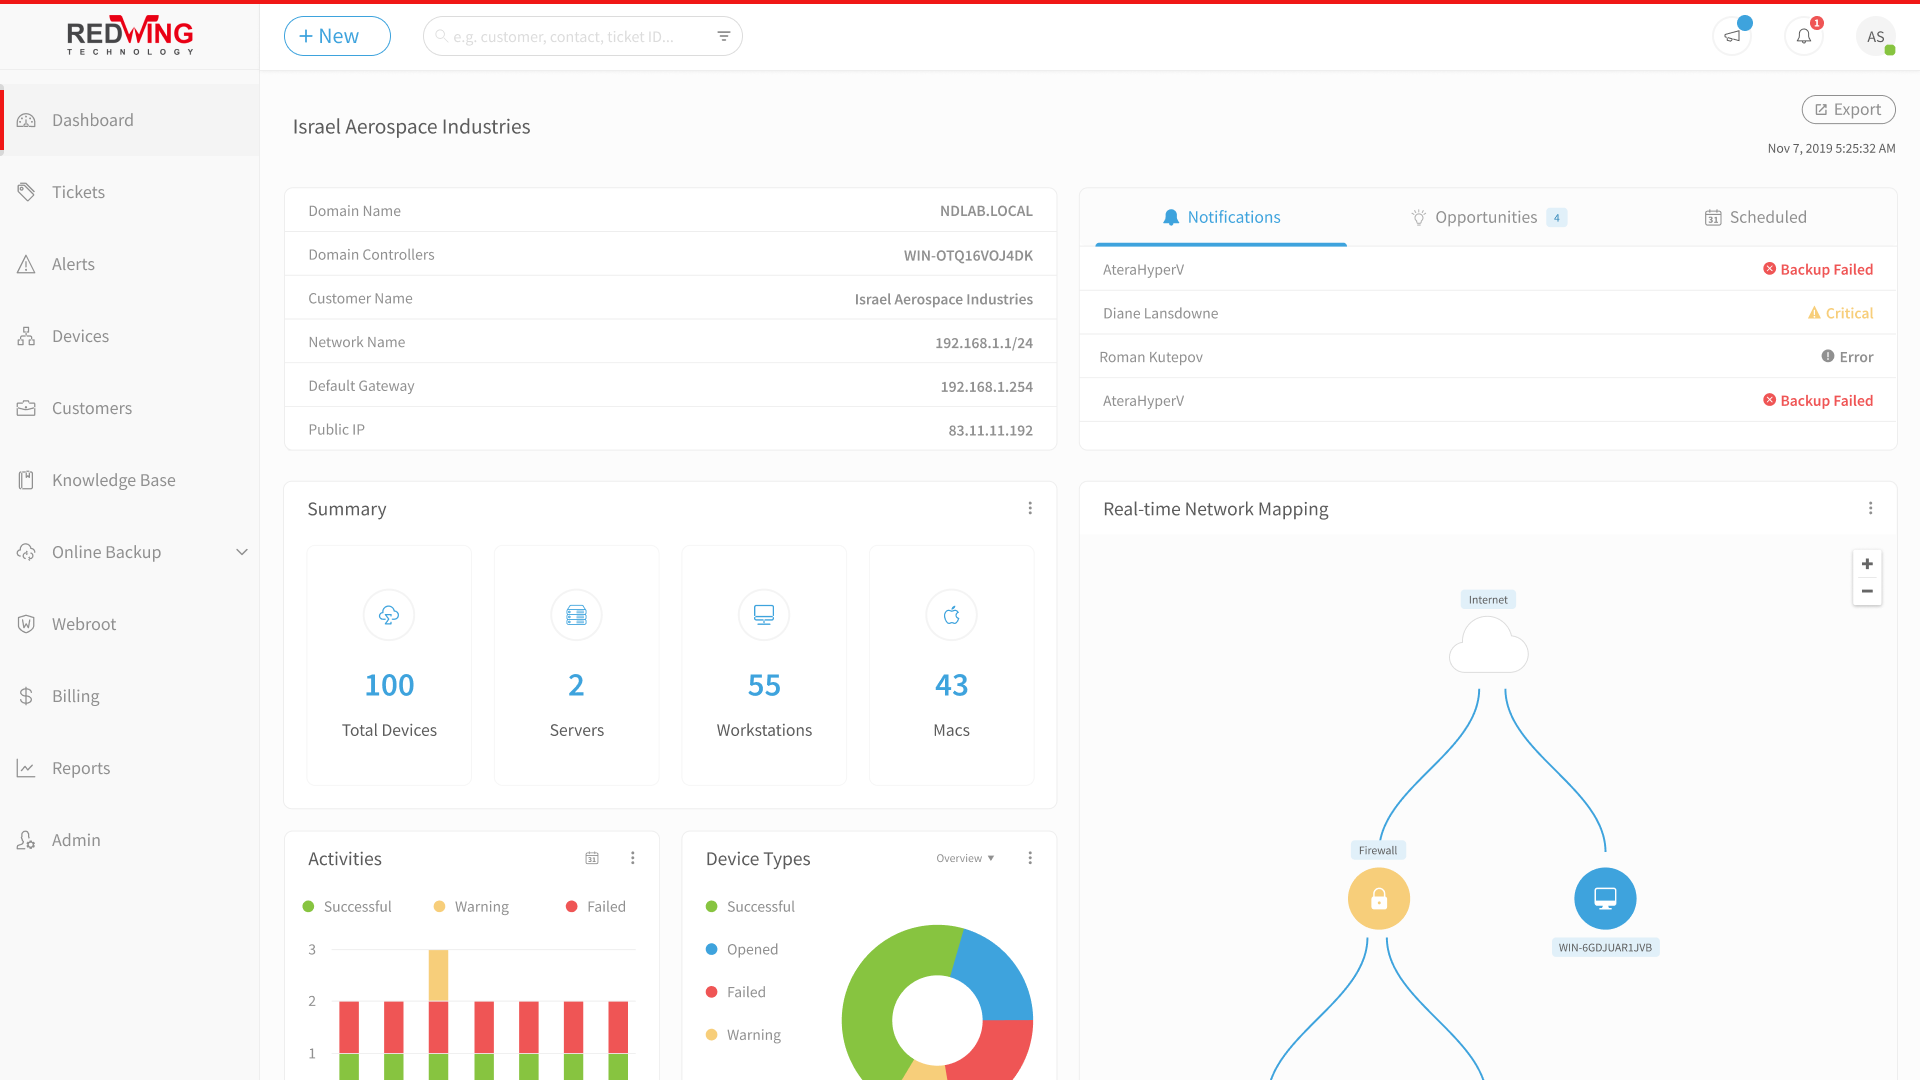Toggle Opened legend in Device Types
The image size is (1920, 1080).
tap(742, 949)
